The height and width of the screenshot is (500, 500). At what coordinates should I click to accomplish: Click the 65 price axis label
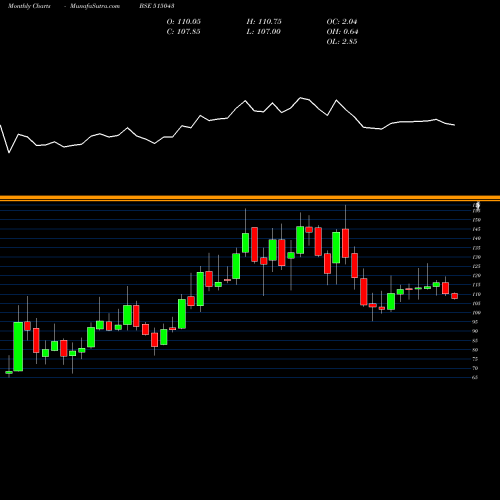pos(476,378)
